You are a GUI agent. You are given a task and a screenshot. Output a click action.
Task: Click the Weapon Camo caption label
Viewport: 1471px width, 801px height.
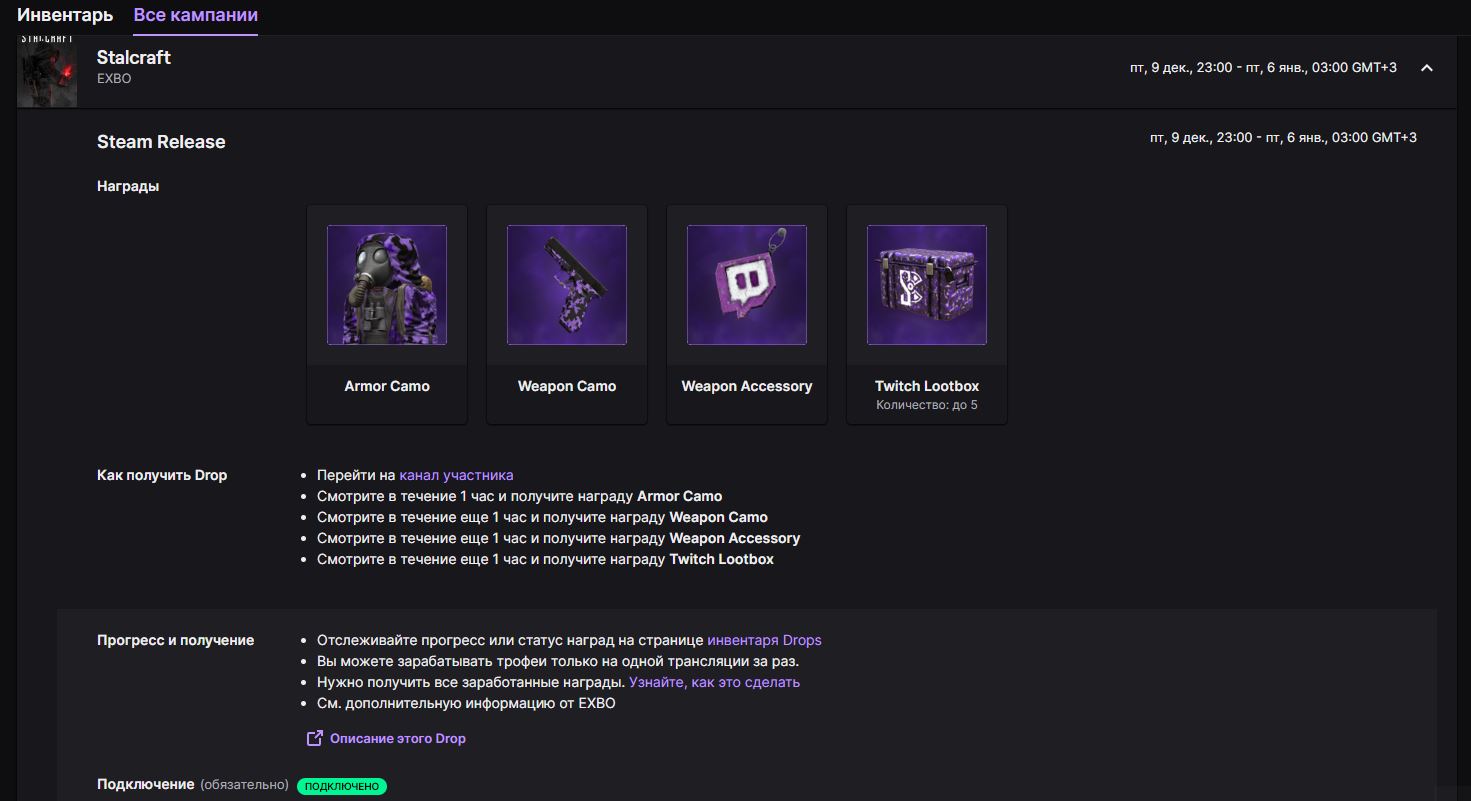[x=567, y=386]
